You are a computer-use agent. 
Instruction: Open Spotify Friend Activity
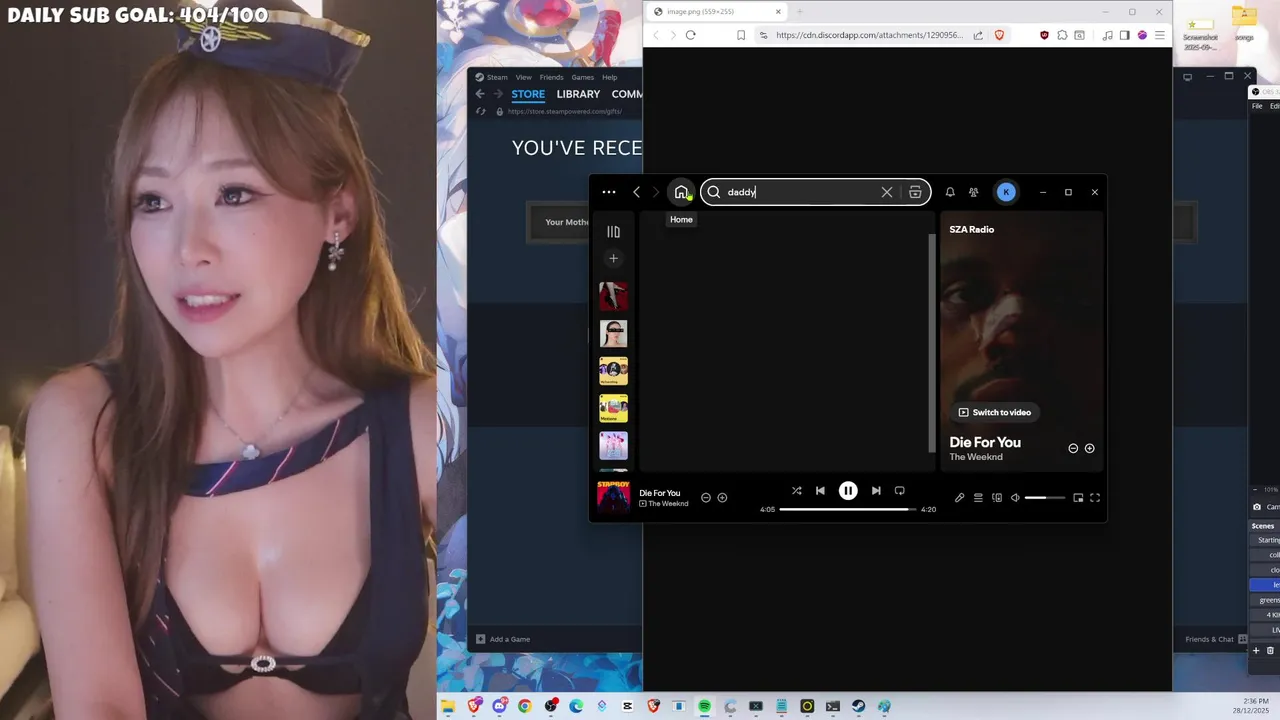[x=973, y=192]
